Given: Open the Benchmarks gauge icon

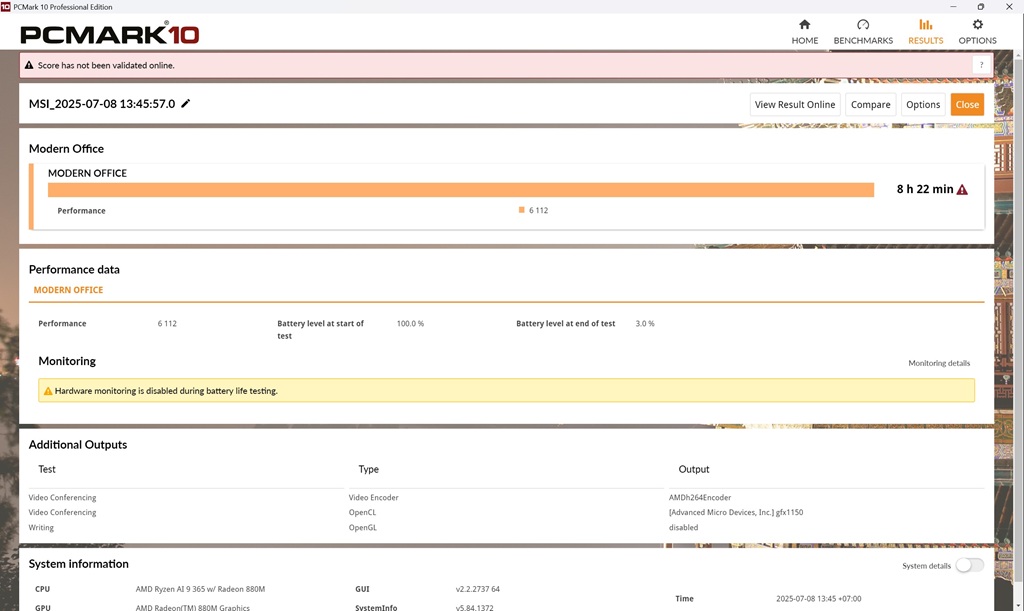Looking at the screenshot, I should click(863, 25).
